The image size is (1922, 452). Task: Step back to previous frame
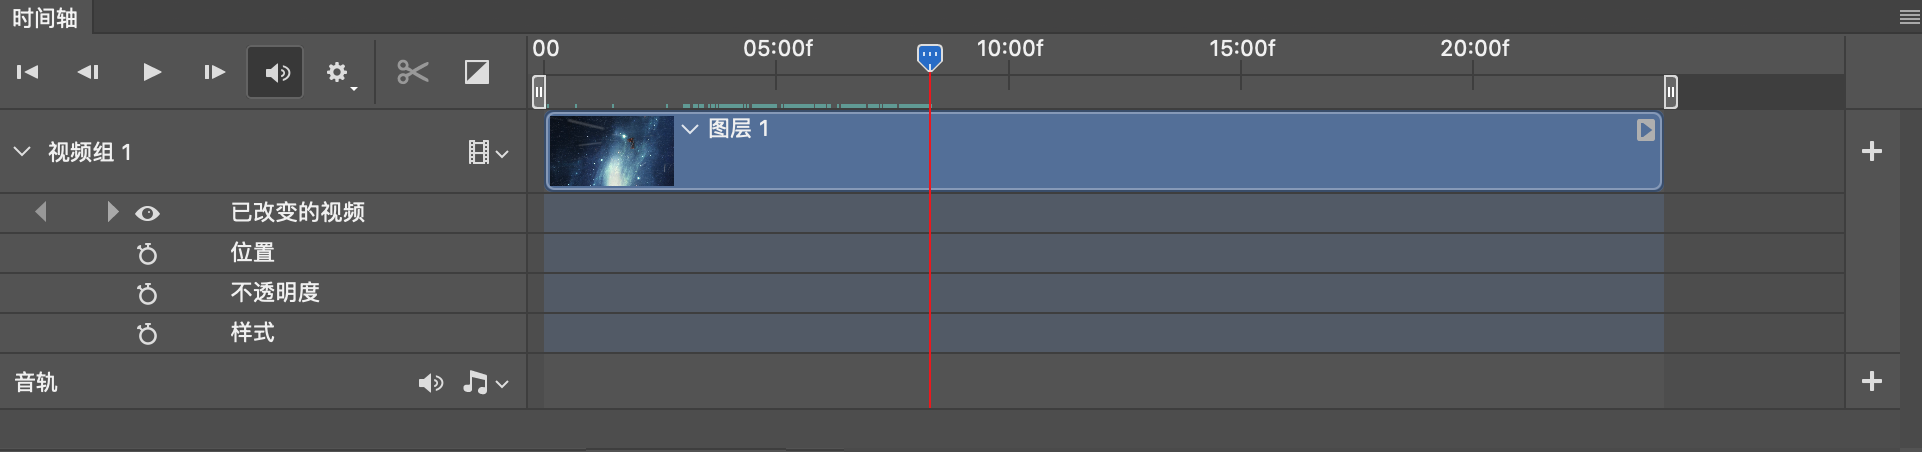89,72
